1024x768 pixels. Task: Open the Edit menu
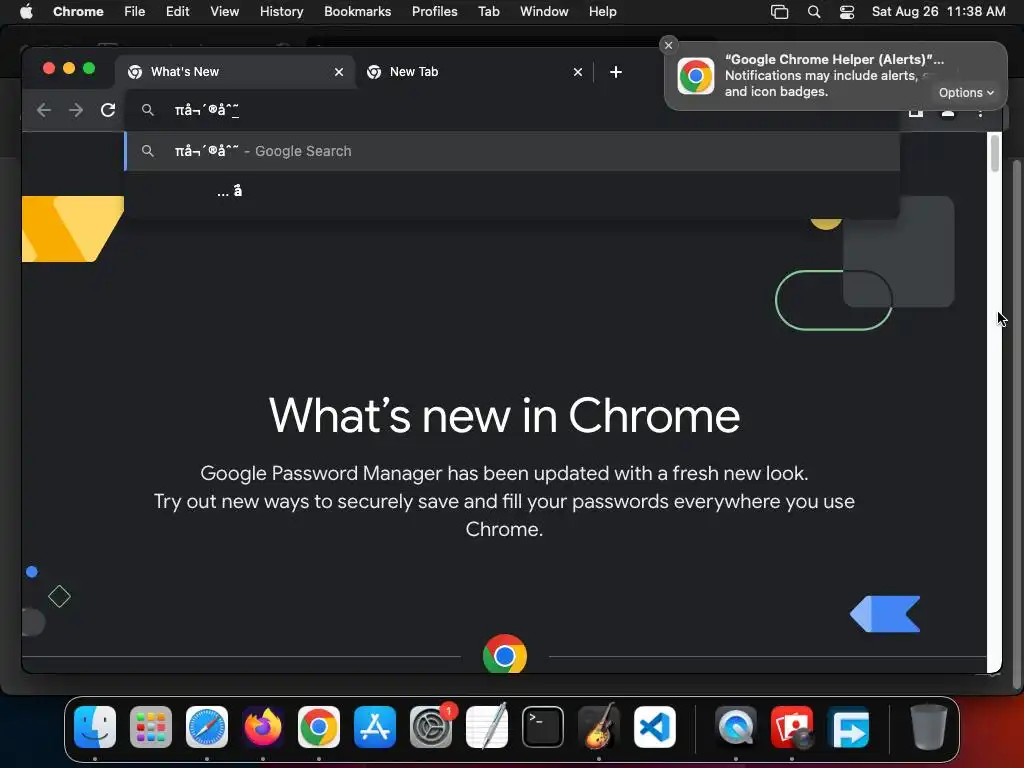(x=178, y=12)
